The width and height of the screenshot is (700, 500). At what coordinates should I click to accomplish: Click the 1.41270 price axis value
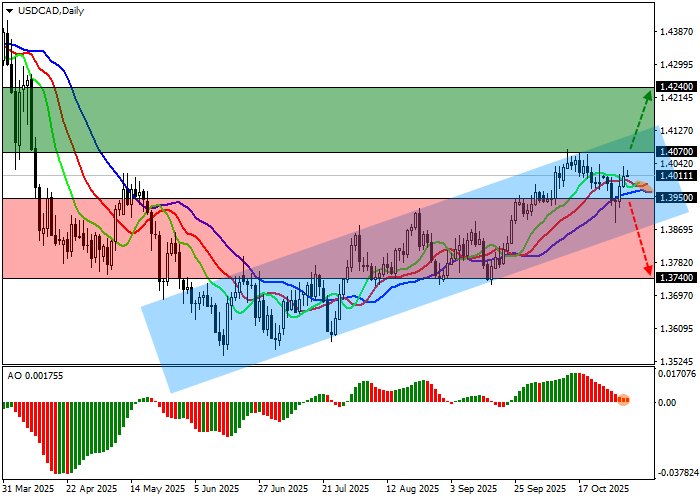[677, 131]
